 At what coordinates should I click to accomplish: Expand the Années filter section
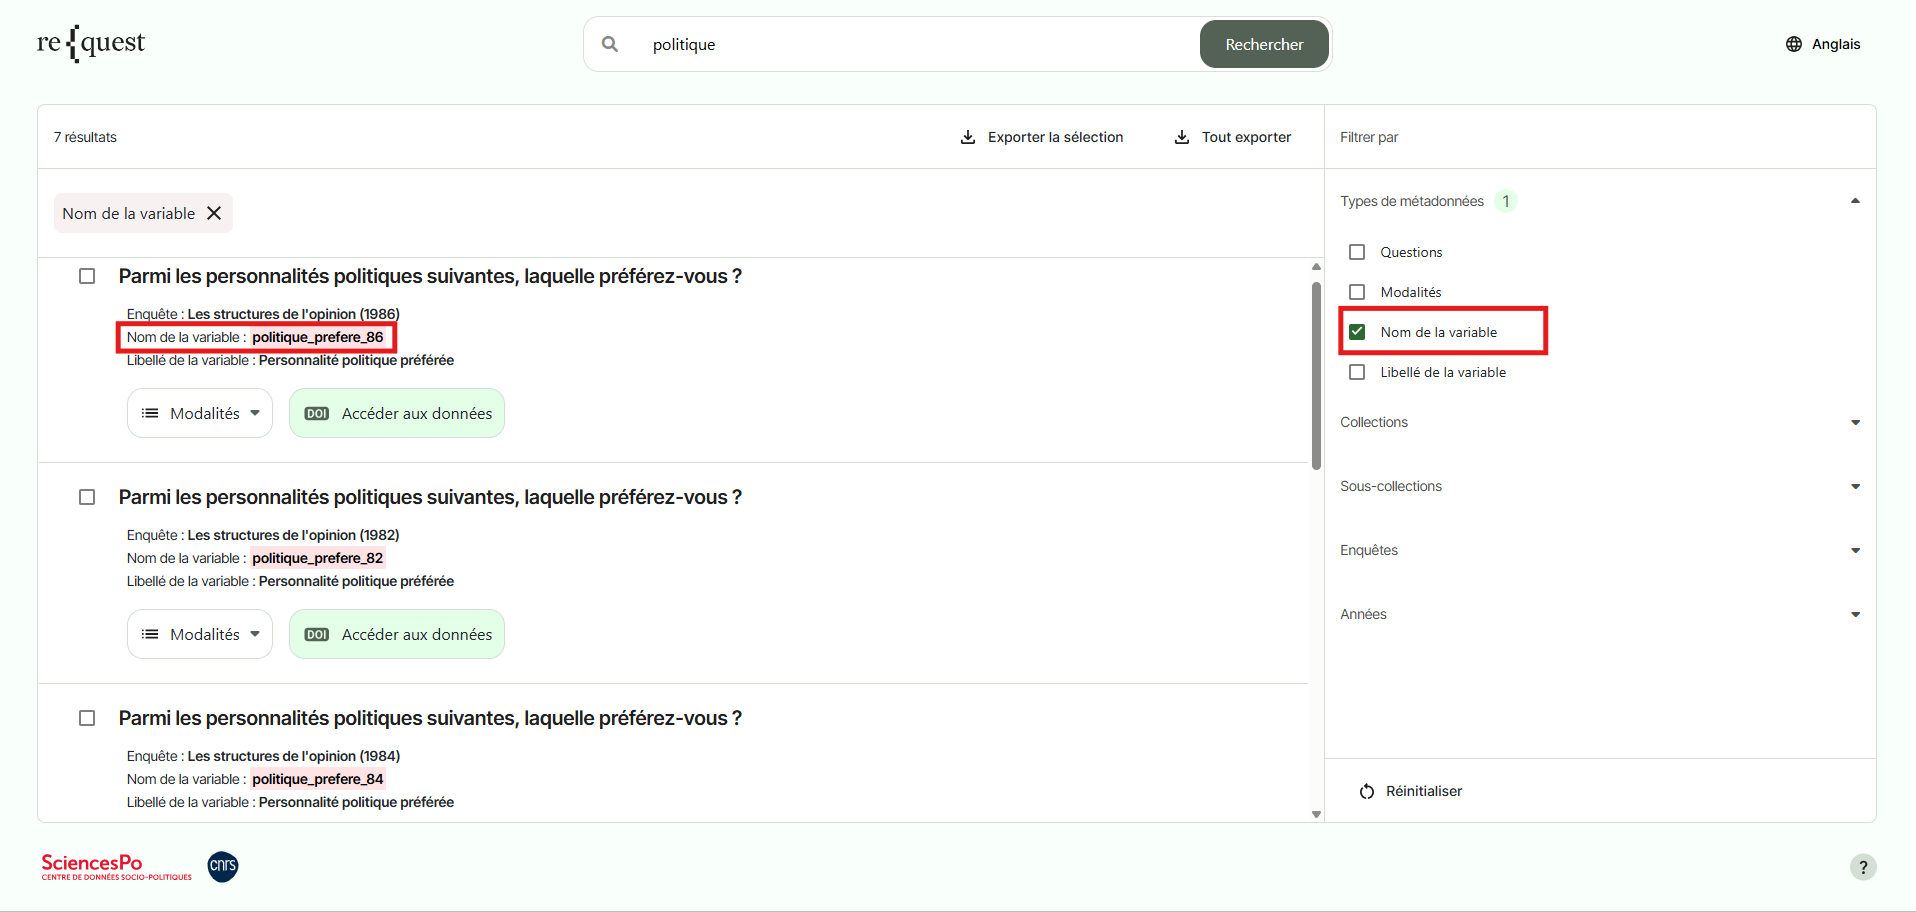(1855, 614)
